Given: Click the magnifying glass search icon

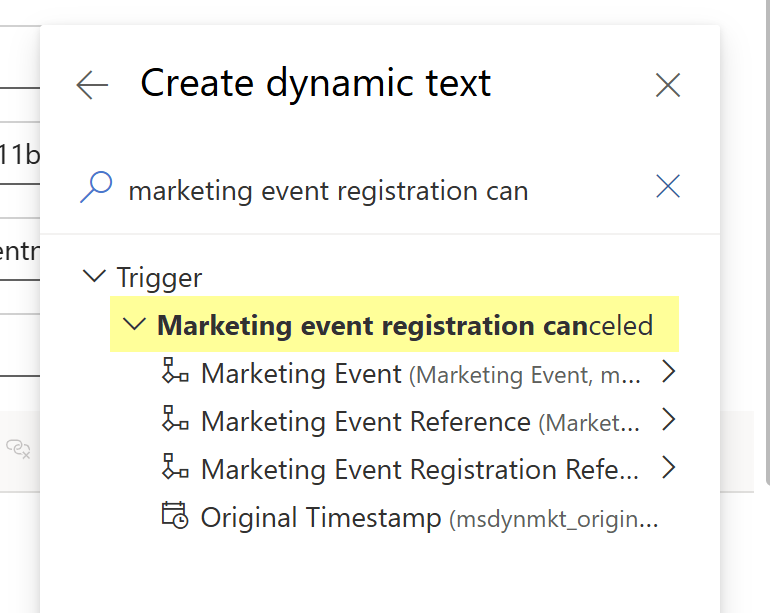Looking at the screenshot, I should (x=96, y=187).
